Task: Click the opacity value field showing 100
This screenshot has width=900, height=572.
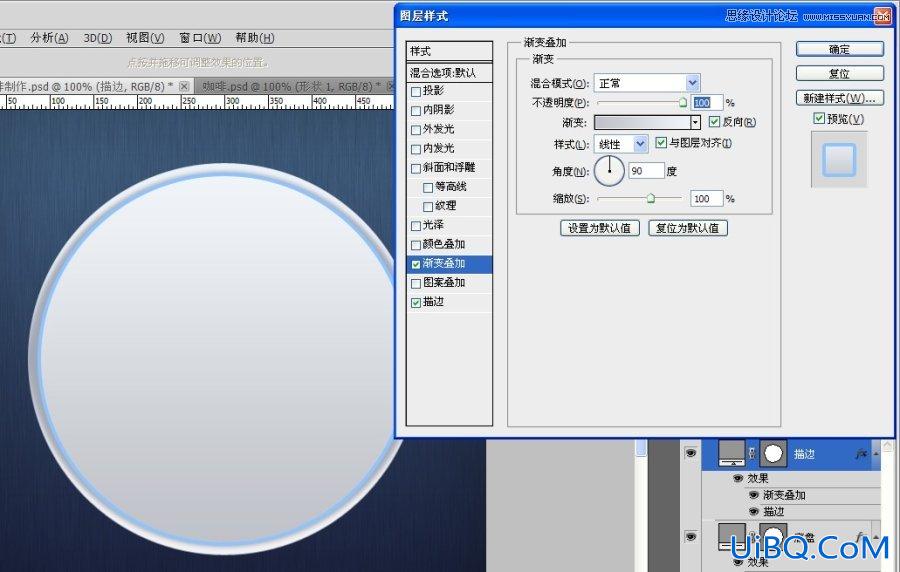Action: [x=706, y=103]
